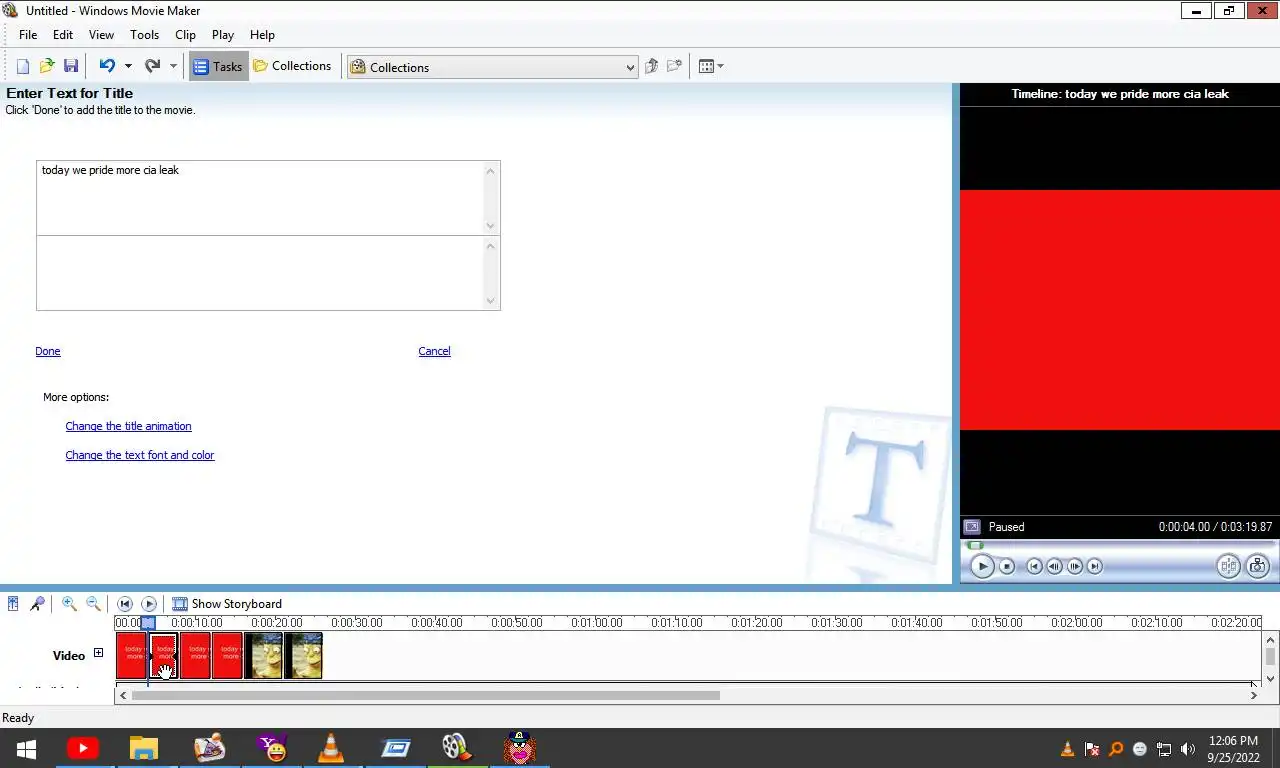The width and height of the screenshot is (1280, 768).
Task: Switch preview monitor to full screen
Action: (971, 527)
